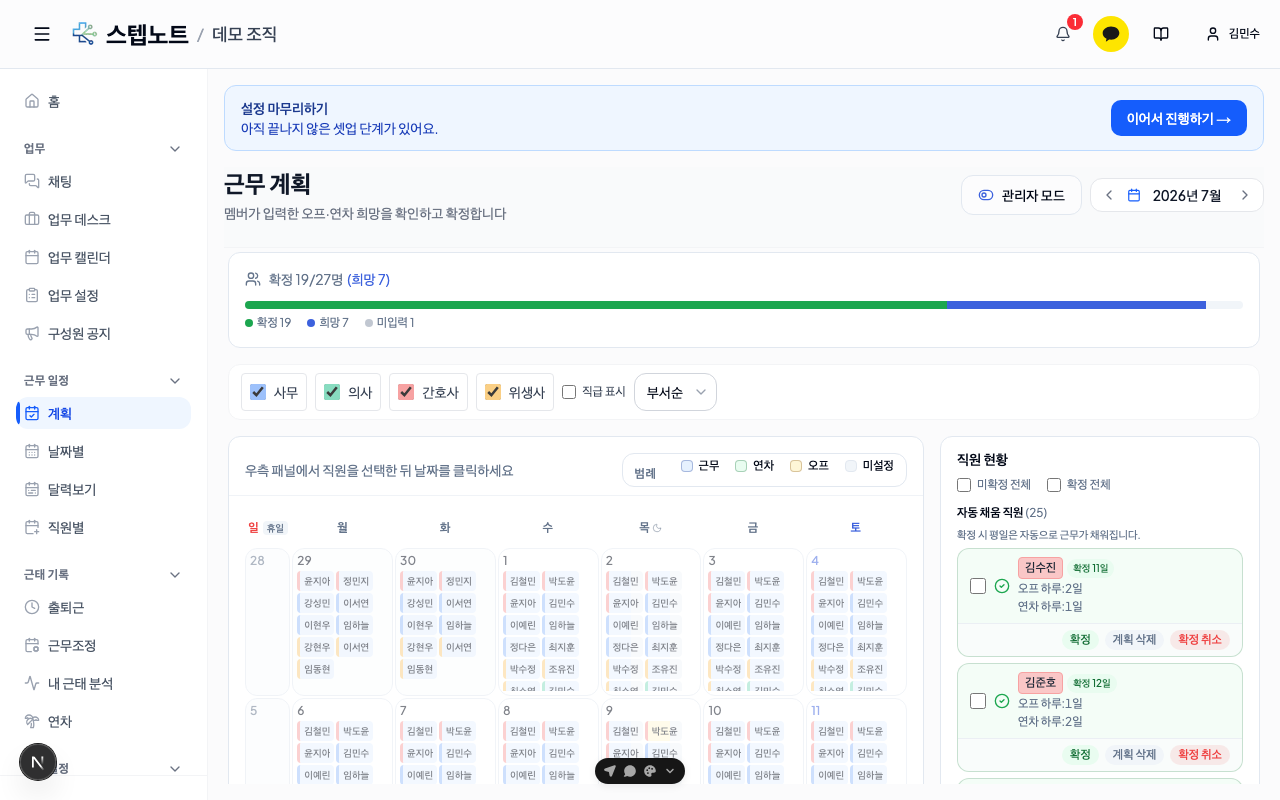
Task: Click calendar day cell 1 (수)
Action: pyautogui.click(x=547, y=622)
